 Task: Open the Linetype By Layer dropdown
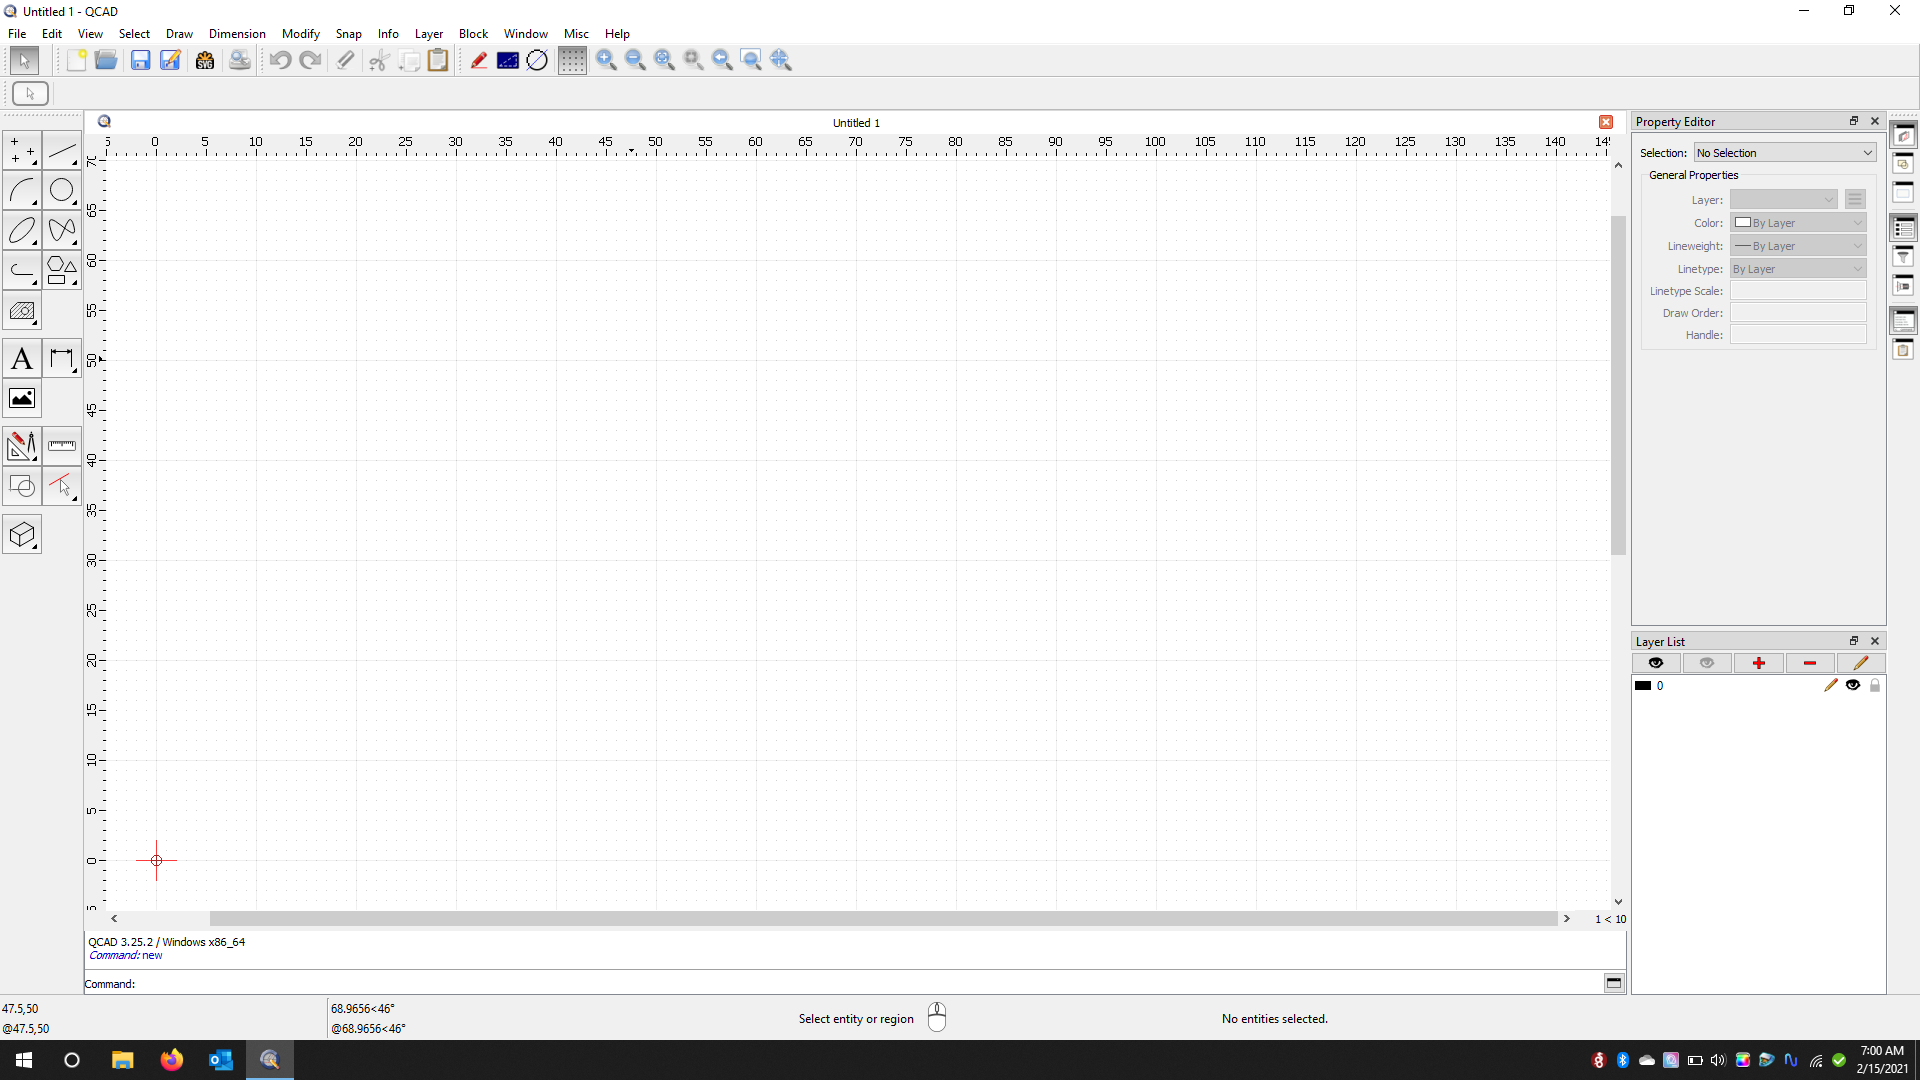click(1798, 269)
